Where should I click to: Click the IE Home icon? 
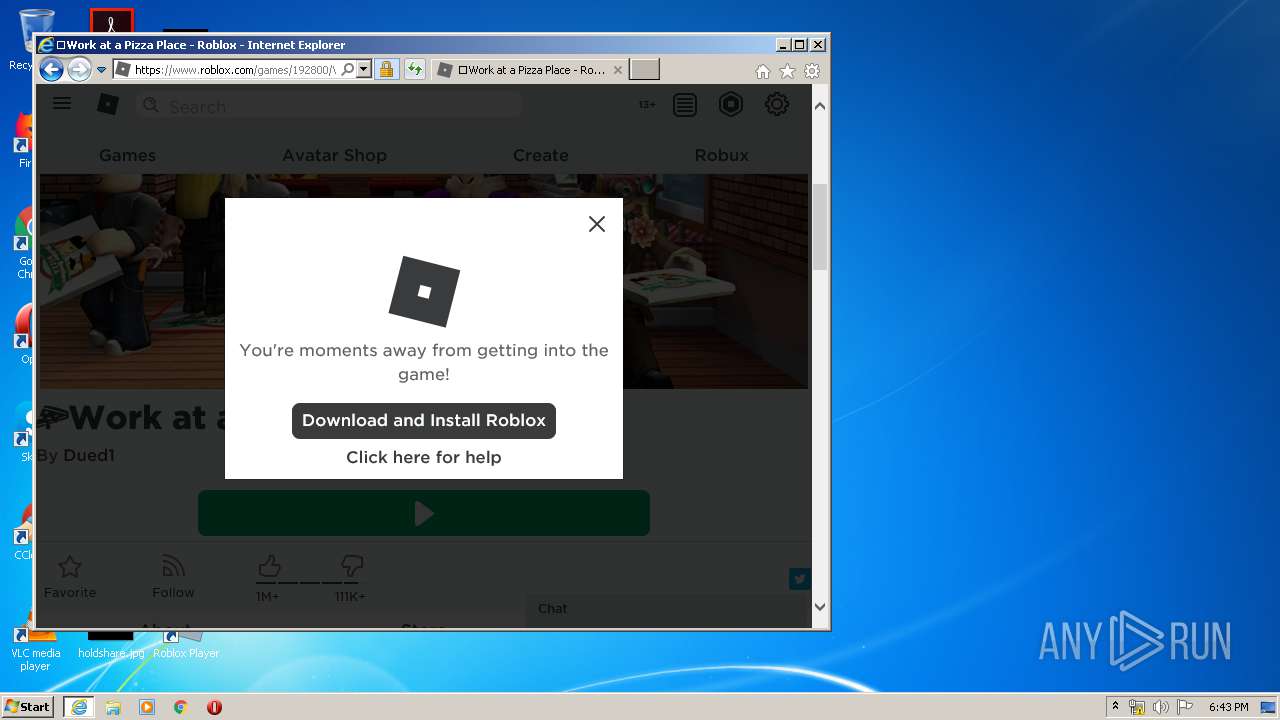(x=763, y=71)
